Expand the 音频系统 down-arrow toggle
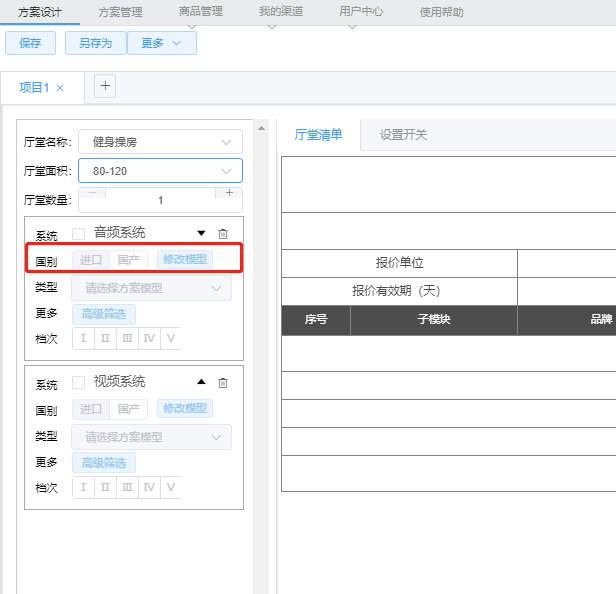This screenshot has height=594, width=616. point(201,233)
